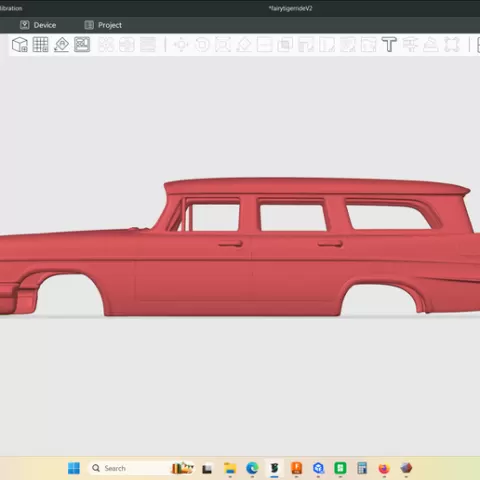480x480 pixels.
Task: Open the Project tab
Action: 103,25
